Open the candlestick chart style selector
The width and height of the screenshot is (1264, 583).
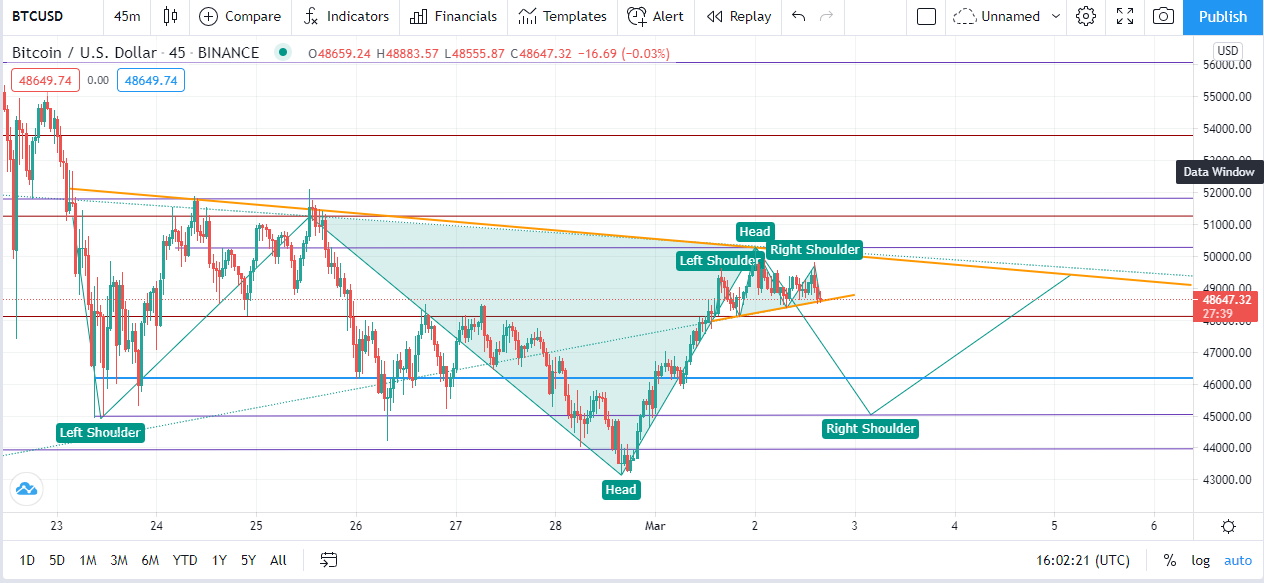171,16
